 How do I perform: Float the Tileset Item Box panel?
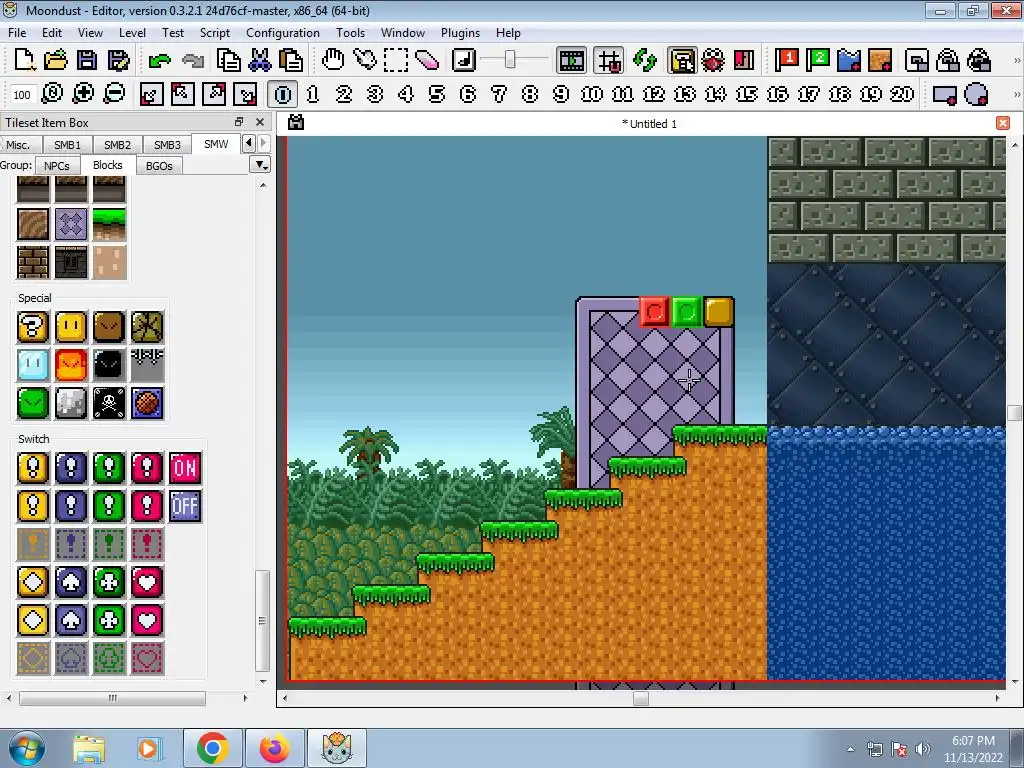point(239,122)
